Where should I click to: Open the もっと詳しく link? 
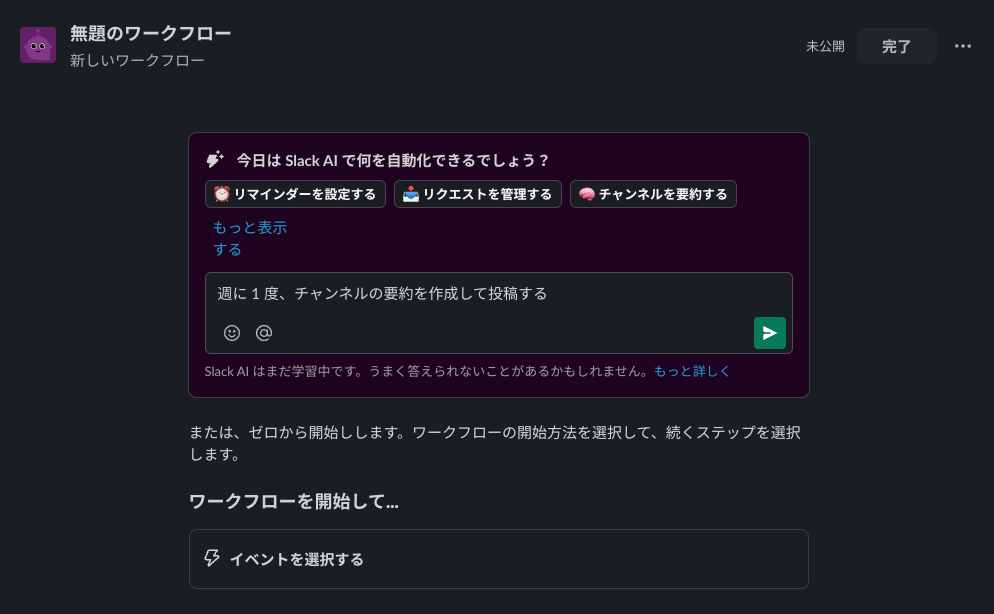pos(692,371)
